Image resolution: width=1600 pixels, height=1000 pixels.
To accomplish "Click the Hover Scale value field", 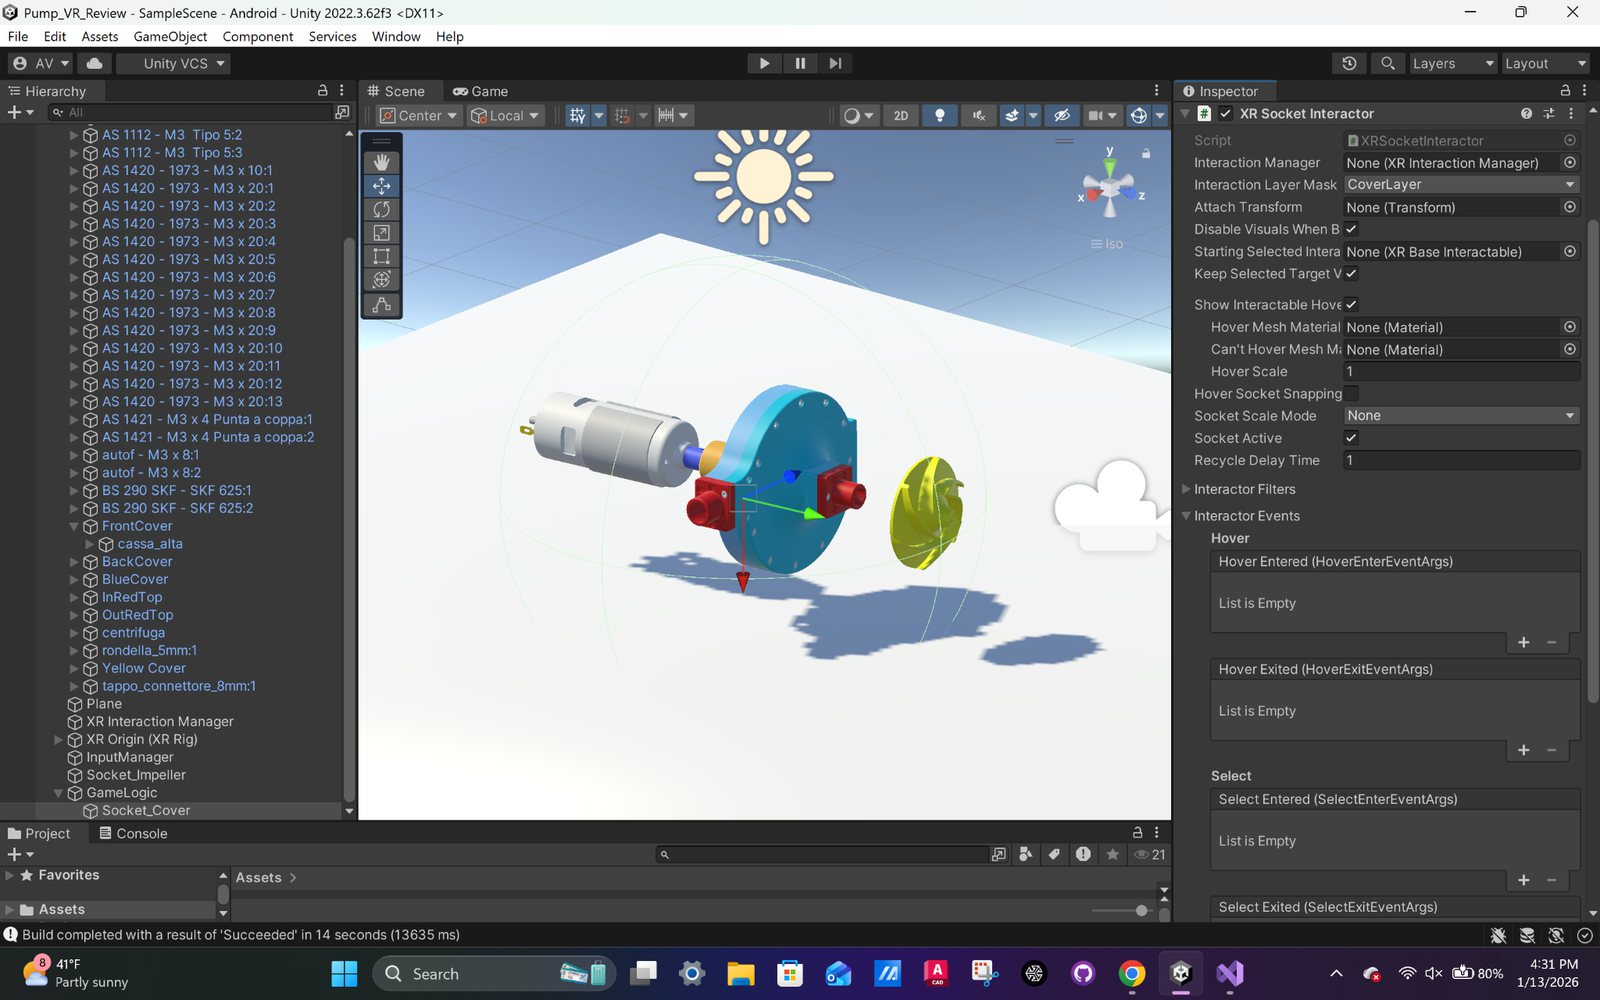I will [x=1461, y=371].
